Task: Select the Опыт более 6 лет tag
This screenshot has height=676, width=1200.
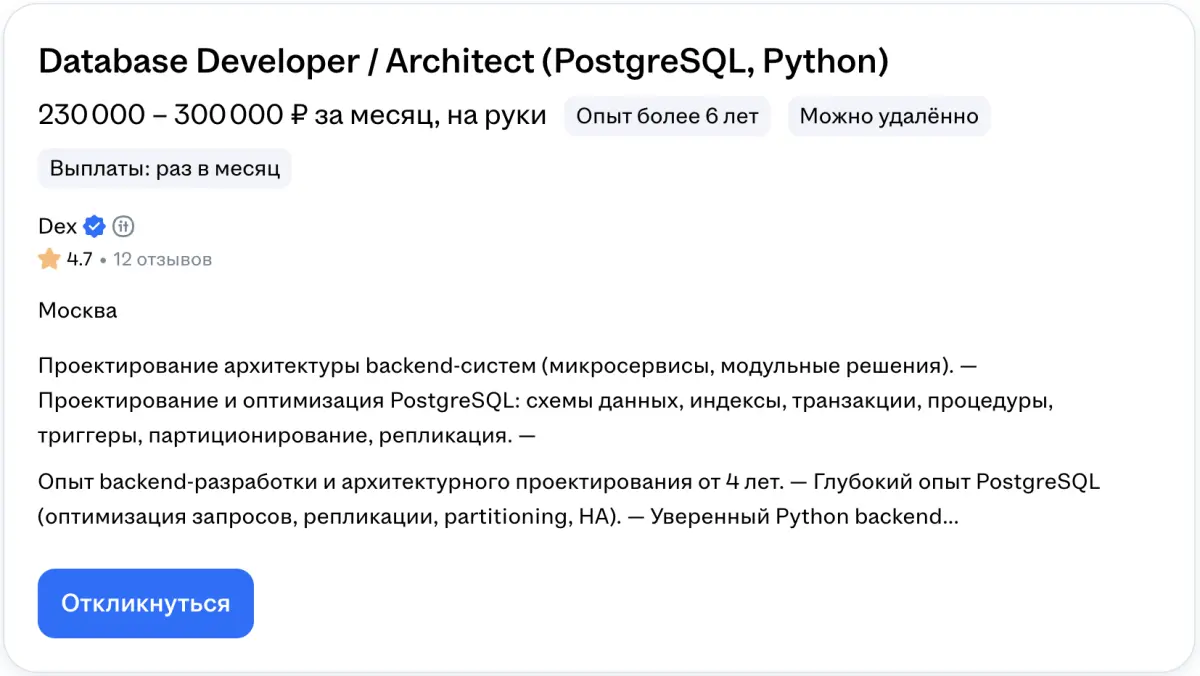Action: [x=667, y=116]
